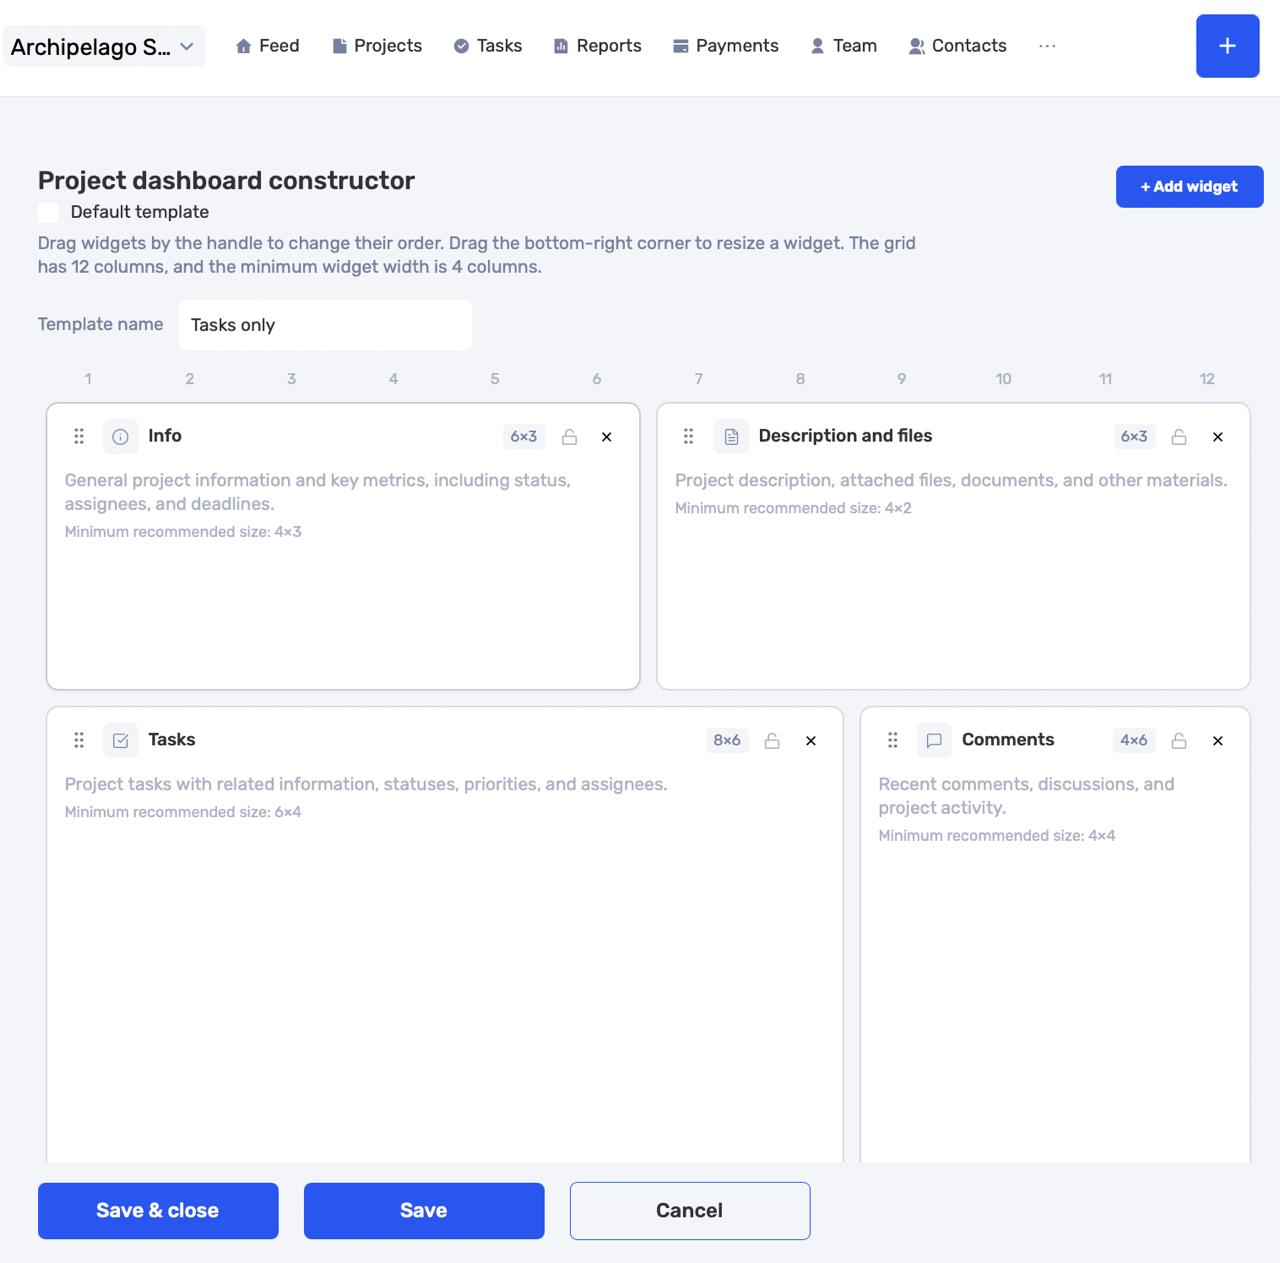Enable the Default template checkbox
The image size is (1280, 1263).
click(48, 212)
